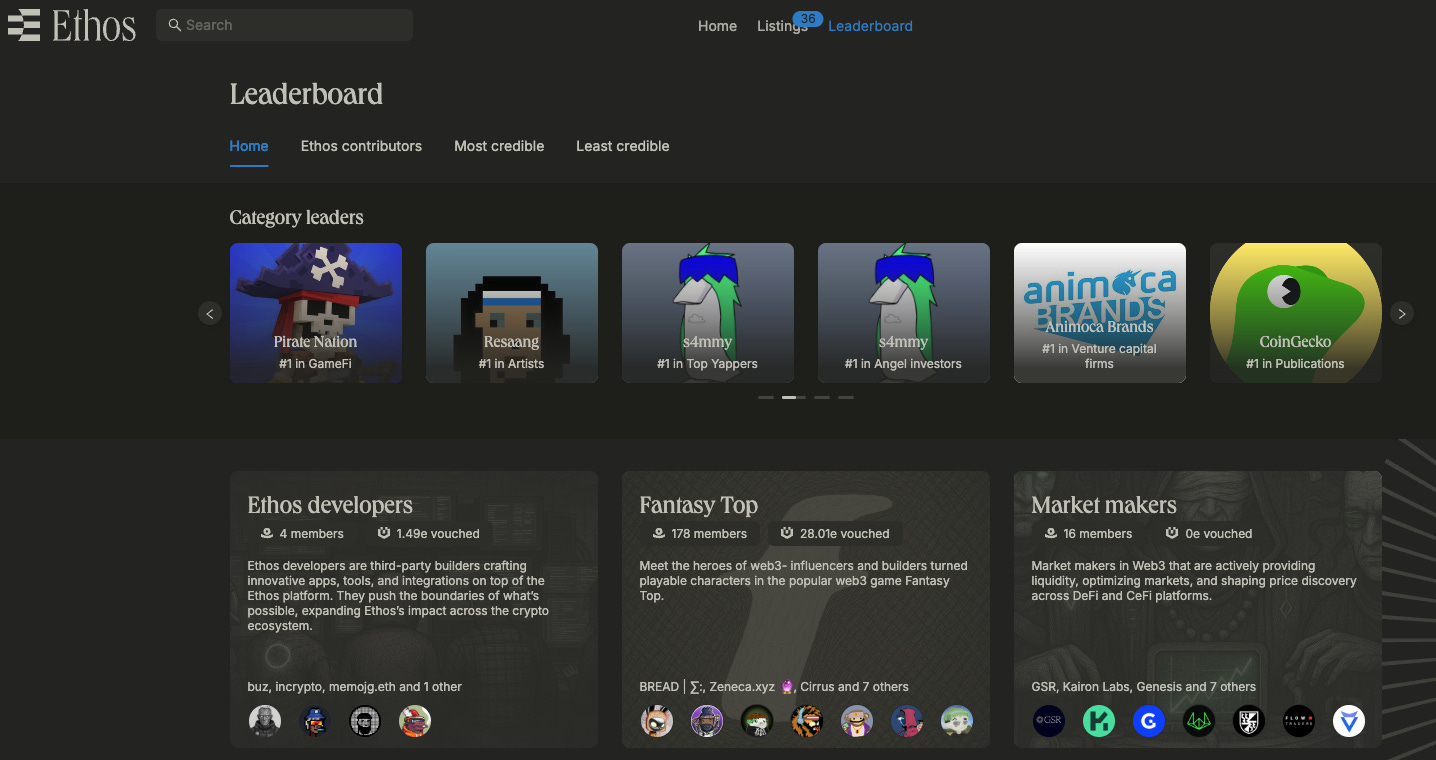Click 'buz, incrypto, memojg.eth and 1 other'

point(355,687)
